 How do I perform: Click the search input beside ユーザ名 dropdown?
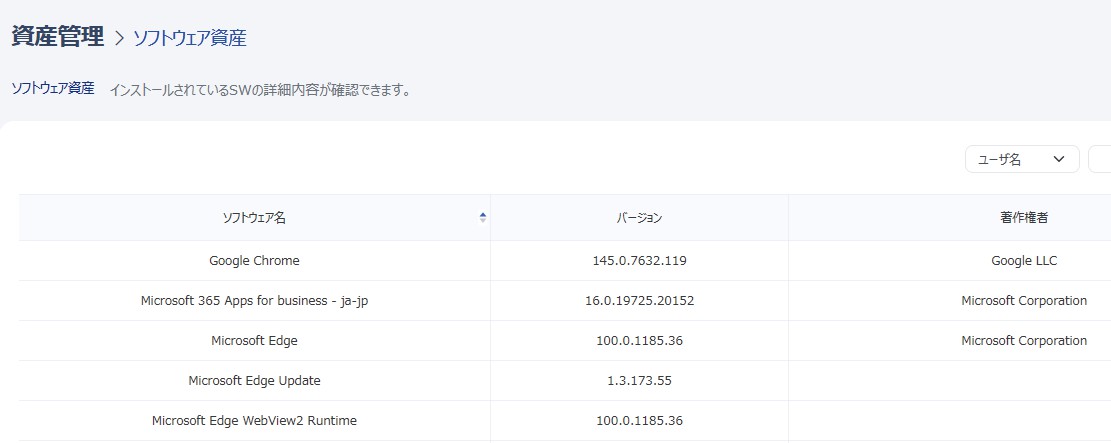pyautogui.click(x=1100, y=159)
